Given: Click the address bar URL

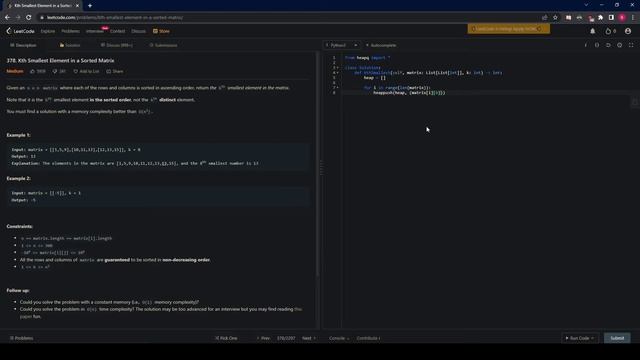Looking at the screenshot, I should pyautogui.click(x=115, y=18).
